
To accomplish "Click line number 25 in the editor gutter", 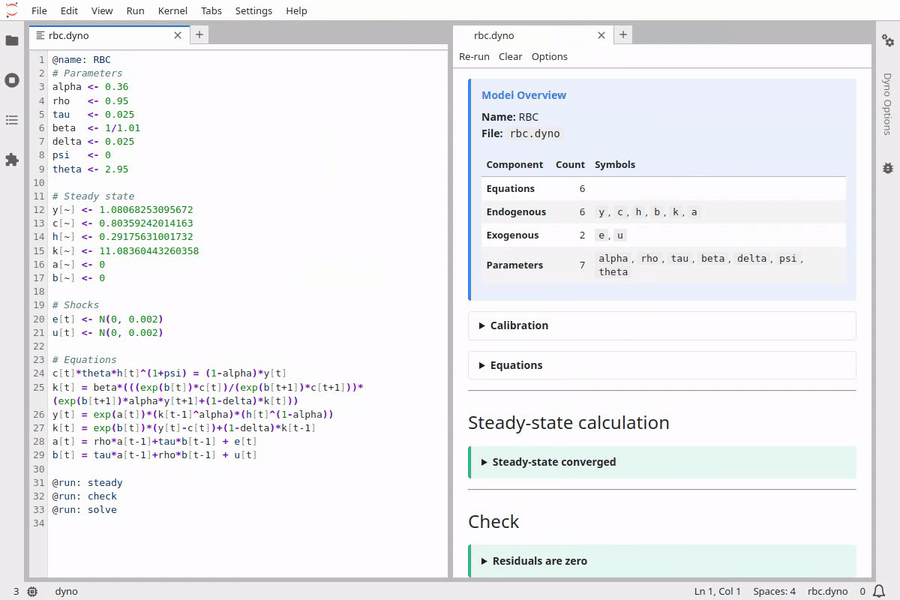I will pyautogui.click(x=38, y=388).
